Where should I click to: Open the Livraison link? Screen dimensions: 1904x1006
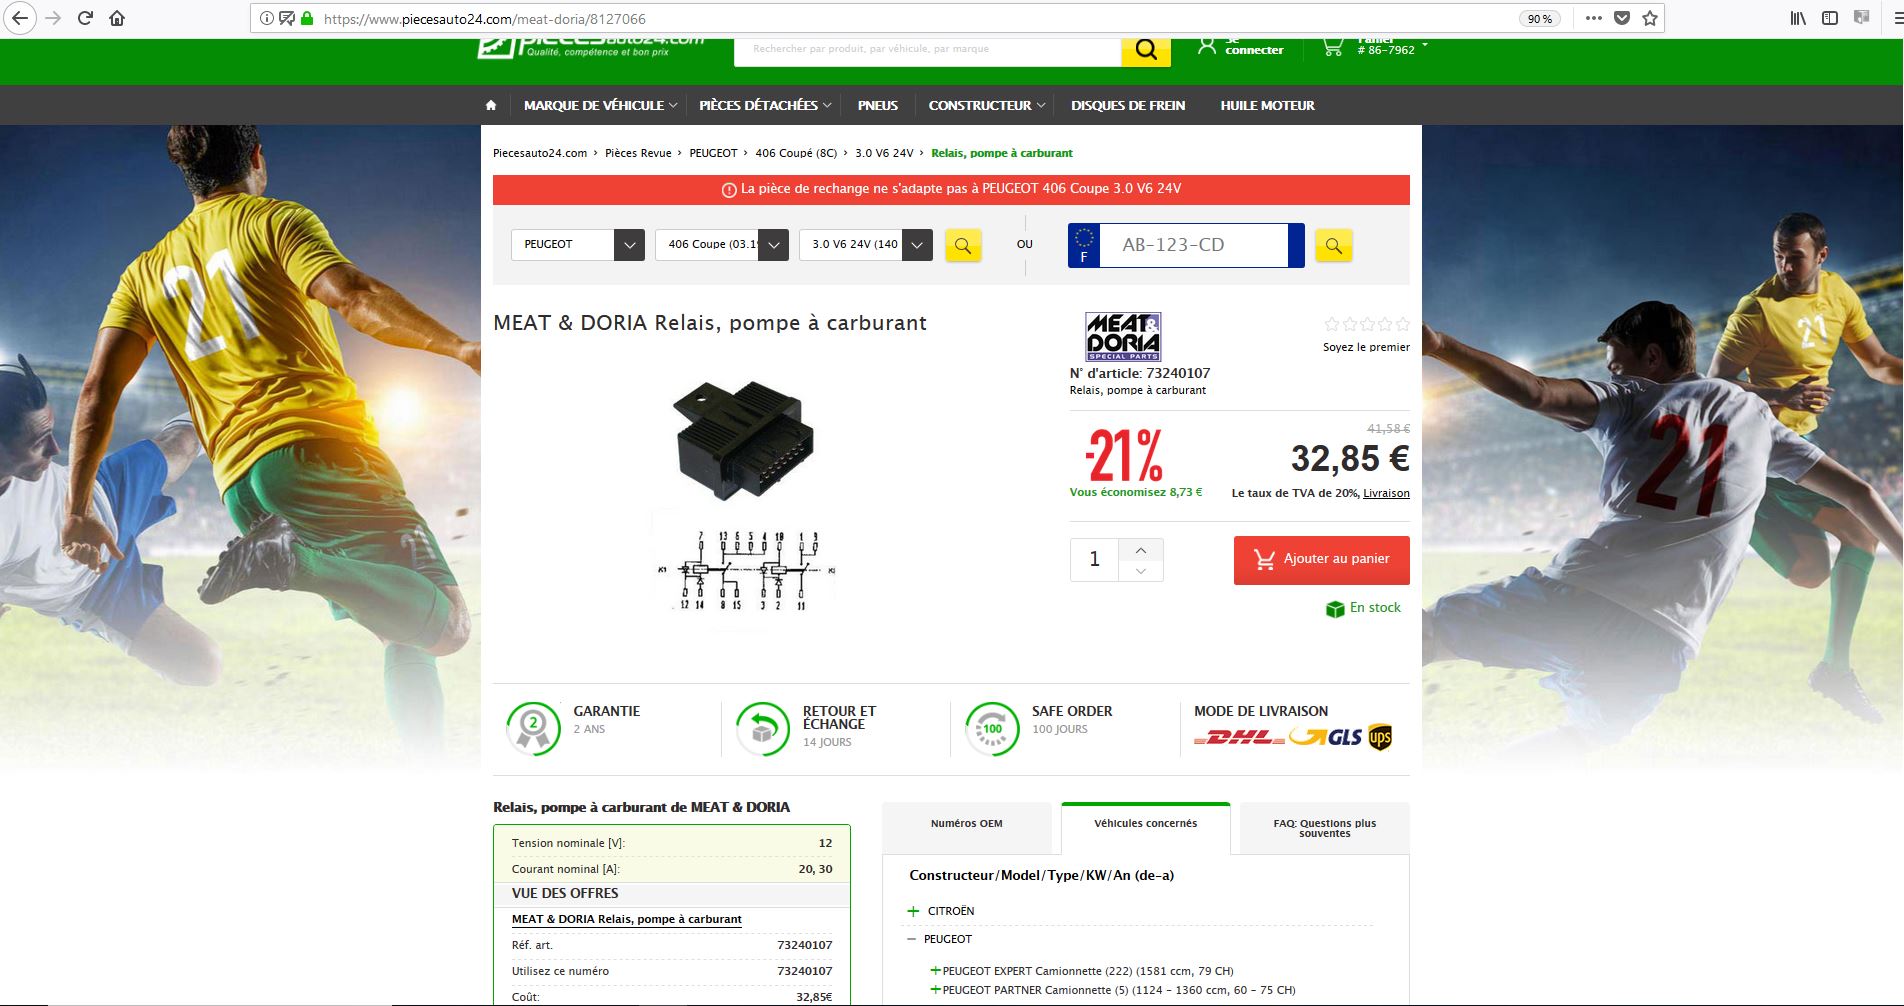click(x=1386, y=493)
